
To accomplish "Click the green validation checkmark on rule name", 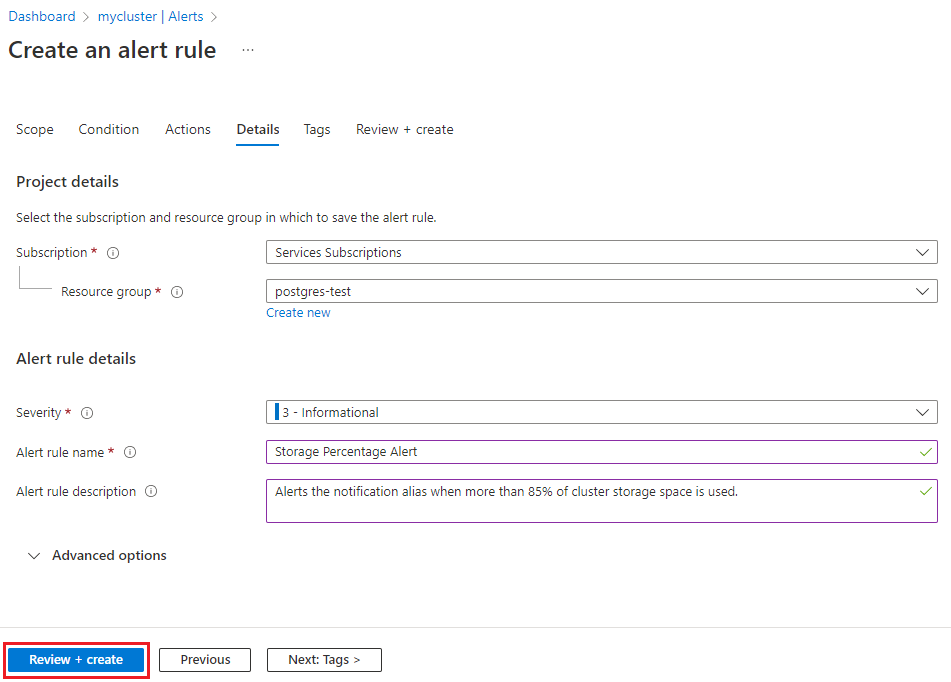I will pos(925,452).
